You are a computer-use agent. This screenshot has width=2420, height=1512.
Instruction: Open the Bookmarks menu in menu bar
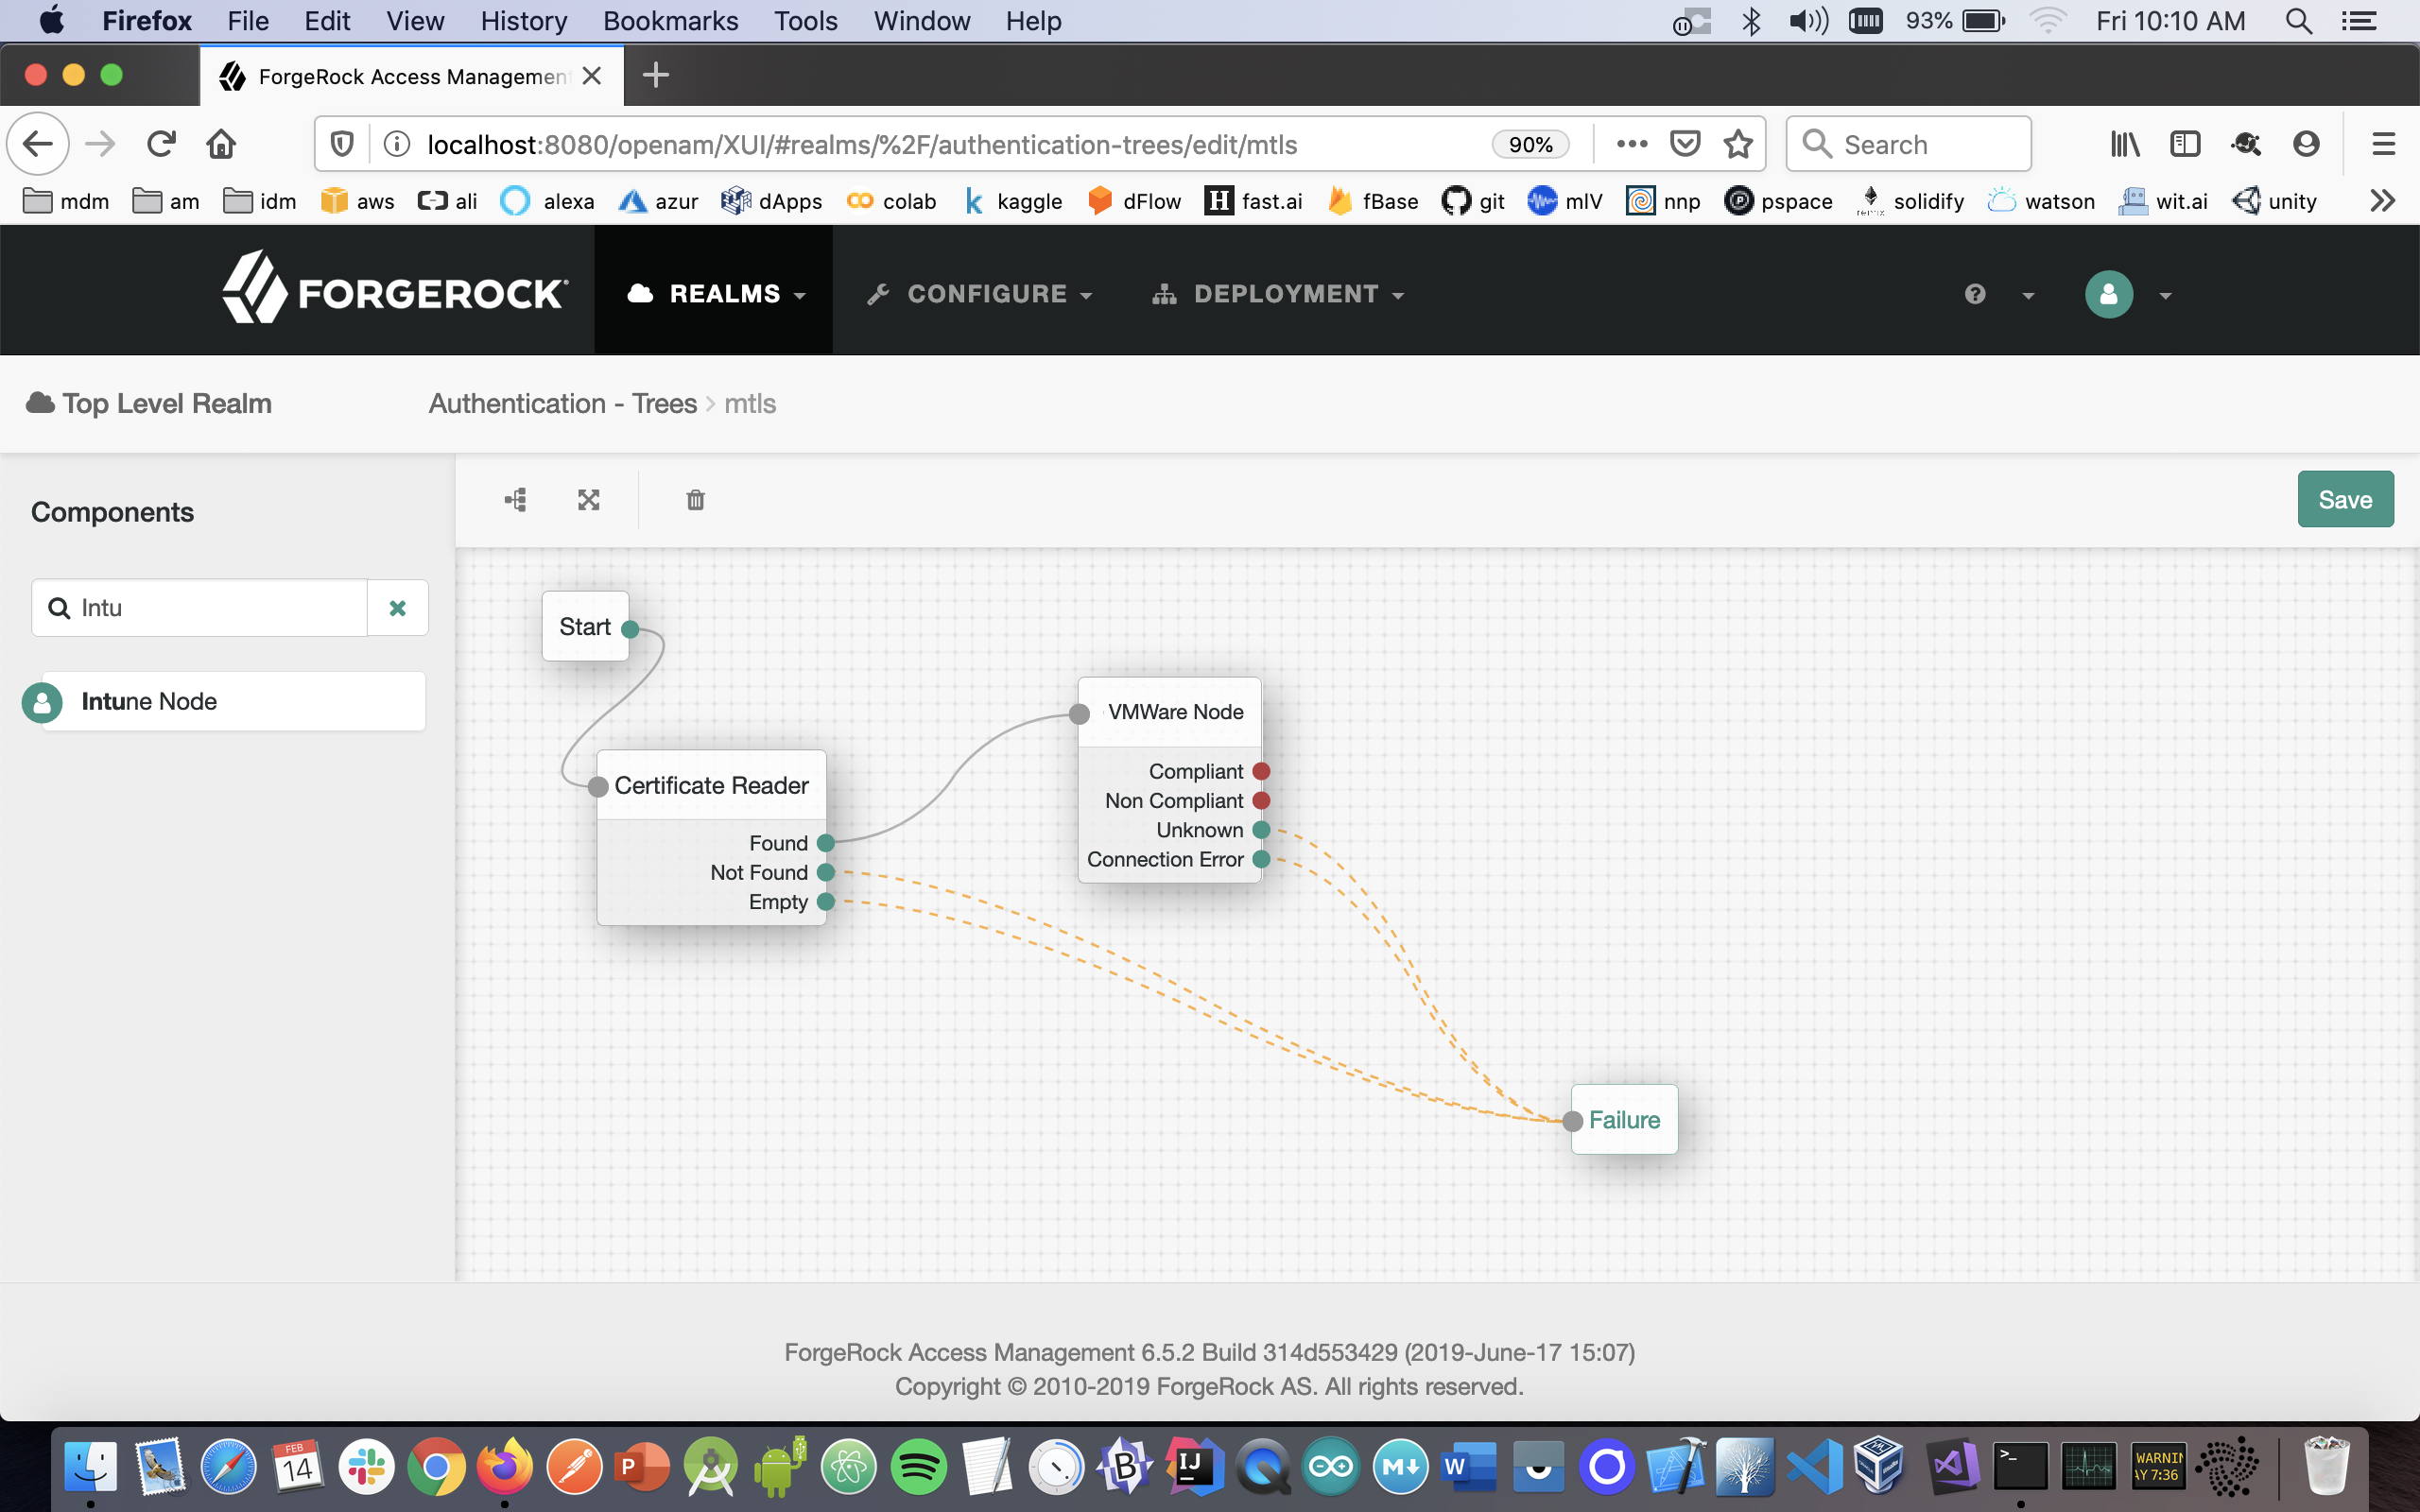coord(670,21)
